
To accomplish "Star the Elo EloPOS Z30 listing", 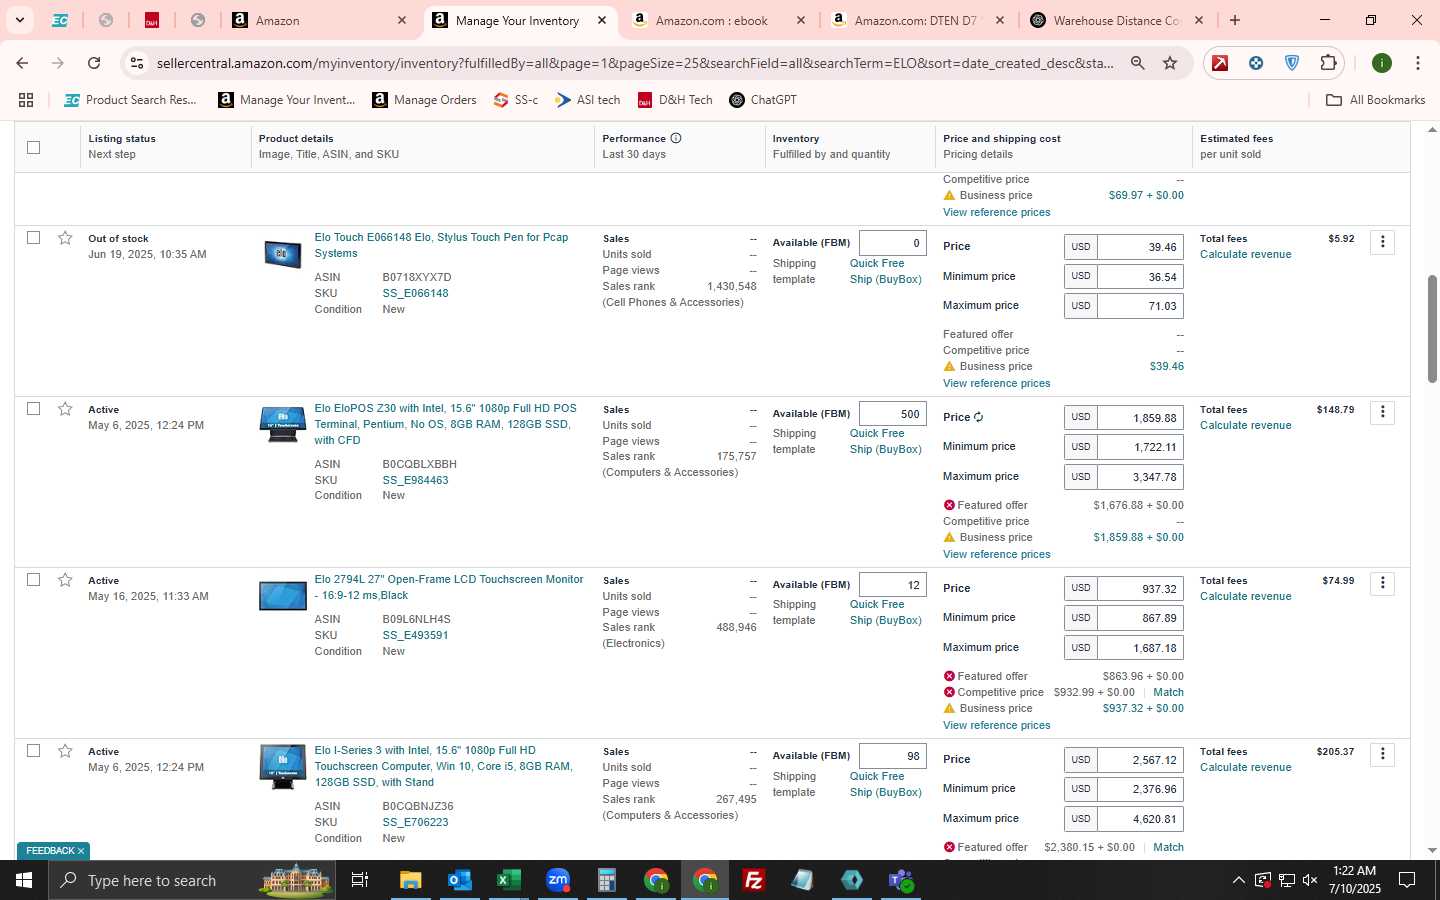I will [x=65, y=409].
